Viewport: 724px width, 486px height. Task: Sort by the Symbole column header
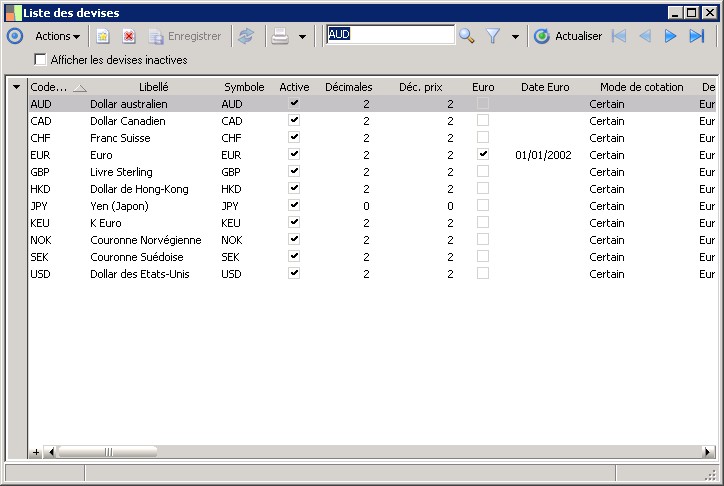tap(244, 87)
